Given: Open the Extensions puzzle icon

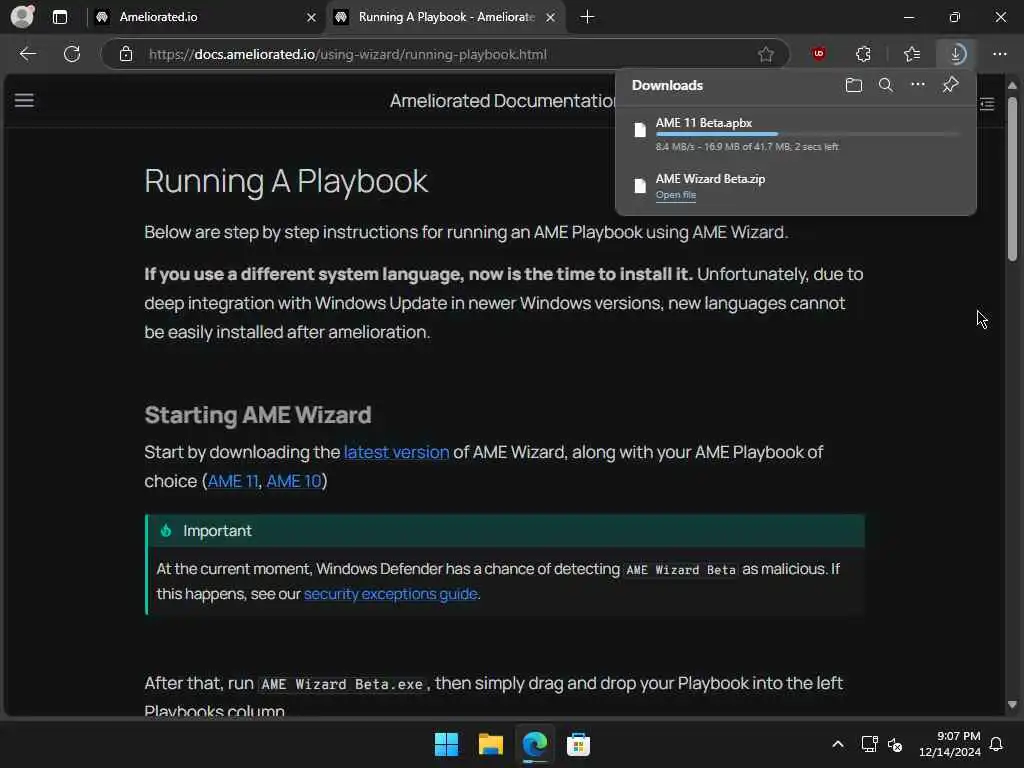Looking at the screenshot, I should pos(863,54).
